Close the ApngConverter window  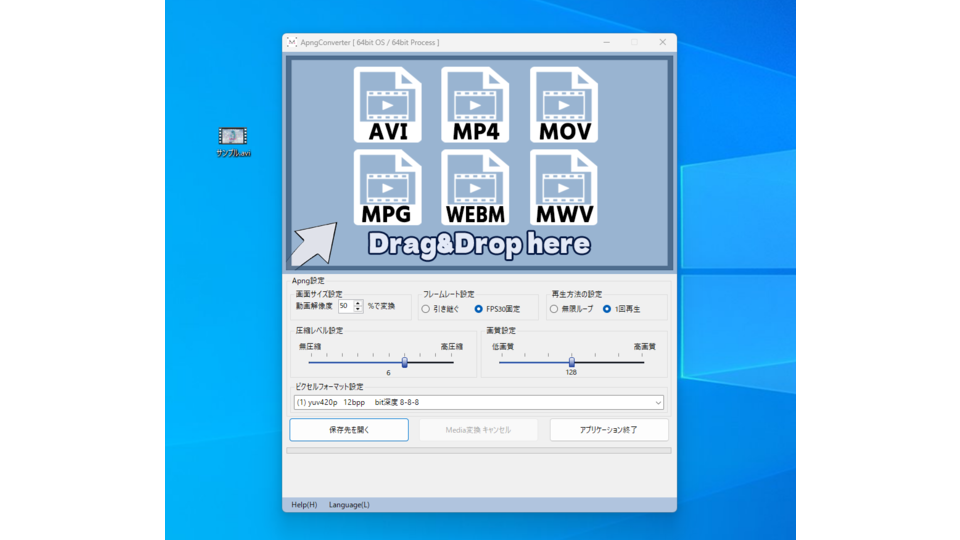coord(662,42)
